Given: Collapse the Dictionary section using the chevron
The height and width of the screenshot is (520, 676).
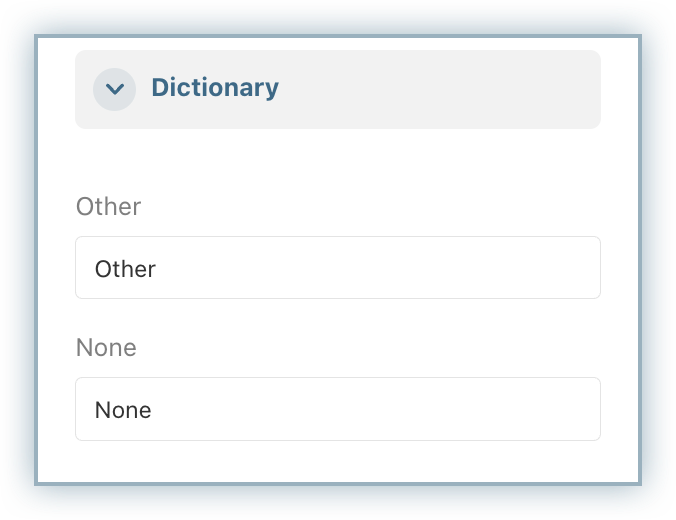Looking at the screenshot, I should [x=115, y=89].
